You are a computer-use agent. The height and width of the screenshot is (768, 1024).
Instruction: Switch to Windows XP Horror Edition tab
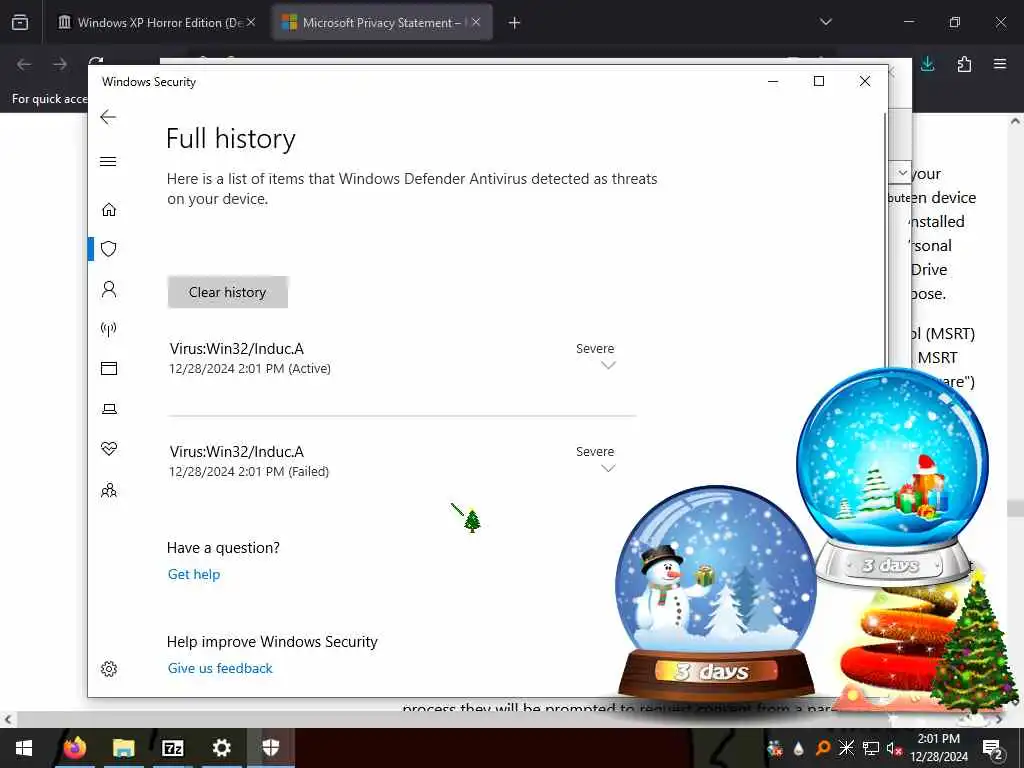[157, 22]
